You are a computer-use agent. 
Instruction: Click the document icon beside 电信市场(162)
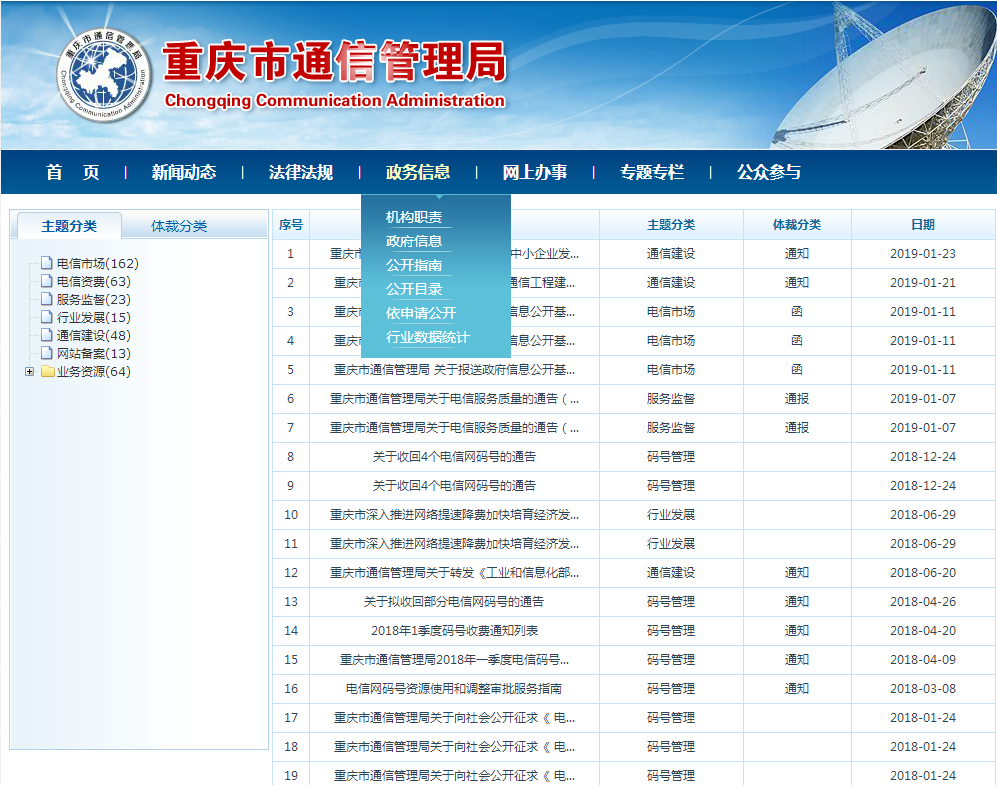coord(46,264)
